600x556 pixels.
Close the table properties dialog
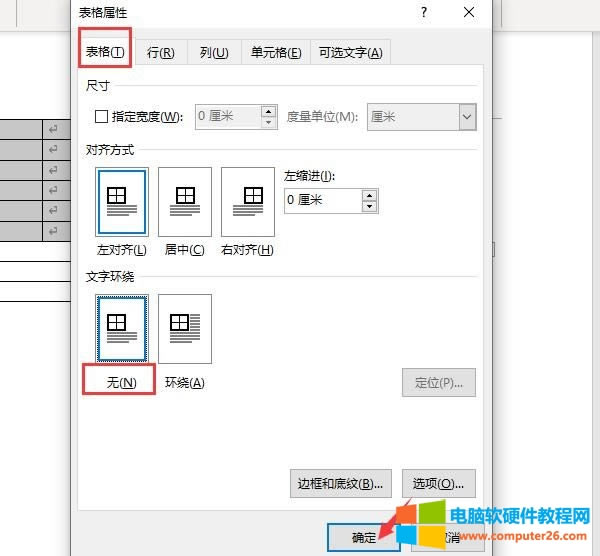click(x=469, y=12)
